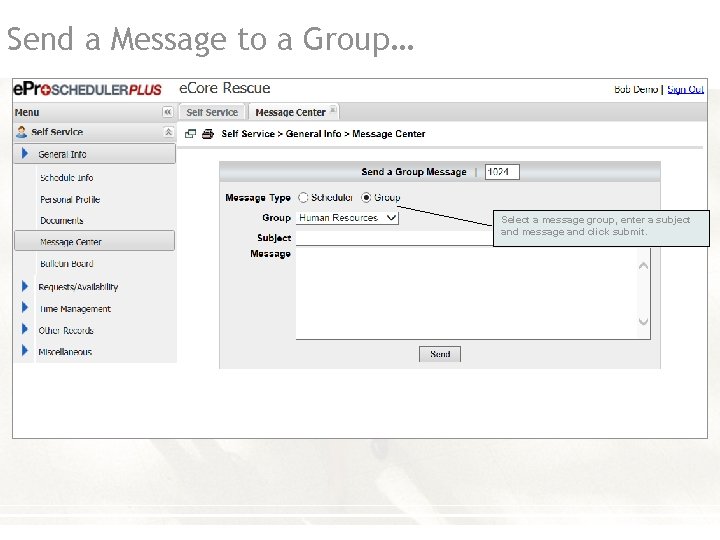
Task: Open Personal Profile menu item
Action: click(x=70, y=200)
